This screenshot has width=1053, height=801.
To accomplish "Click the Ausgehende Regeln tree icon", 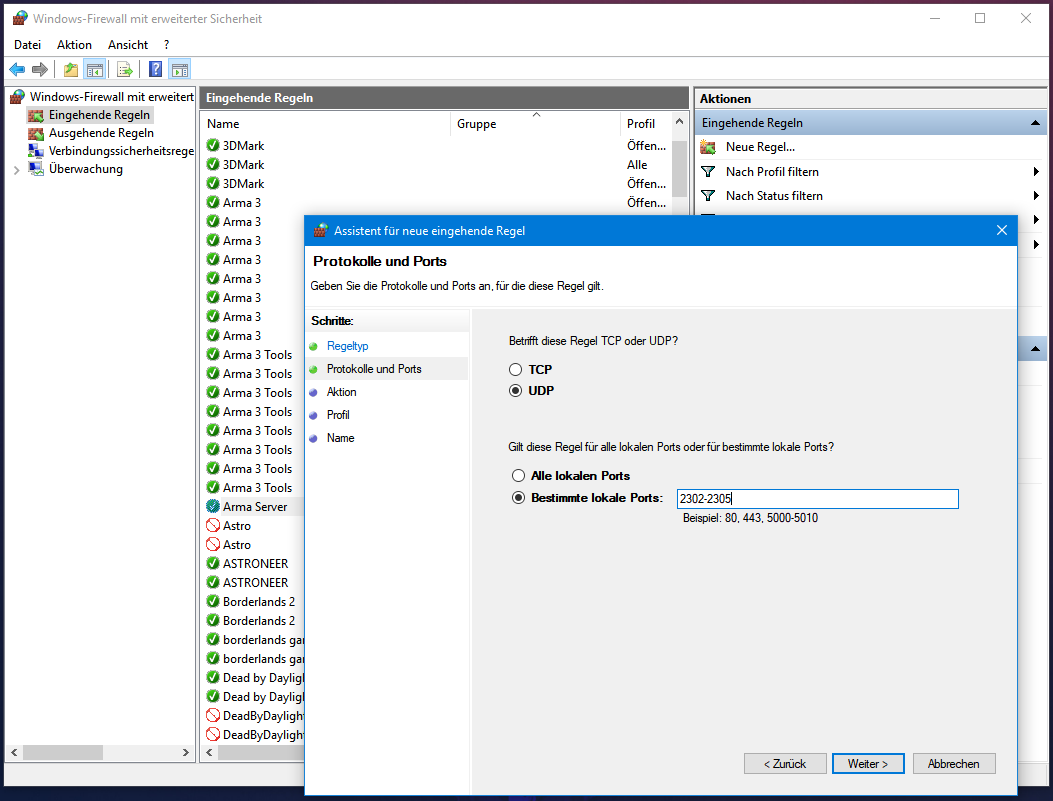I will click(36, 133).
